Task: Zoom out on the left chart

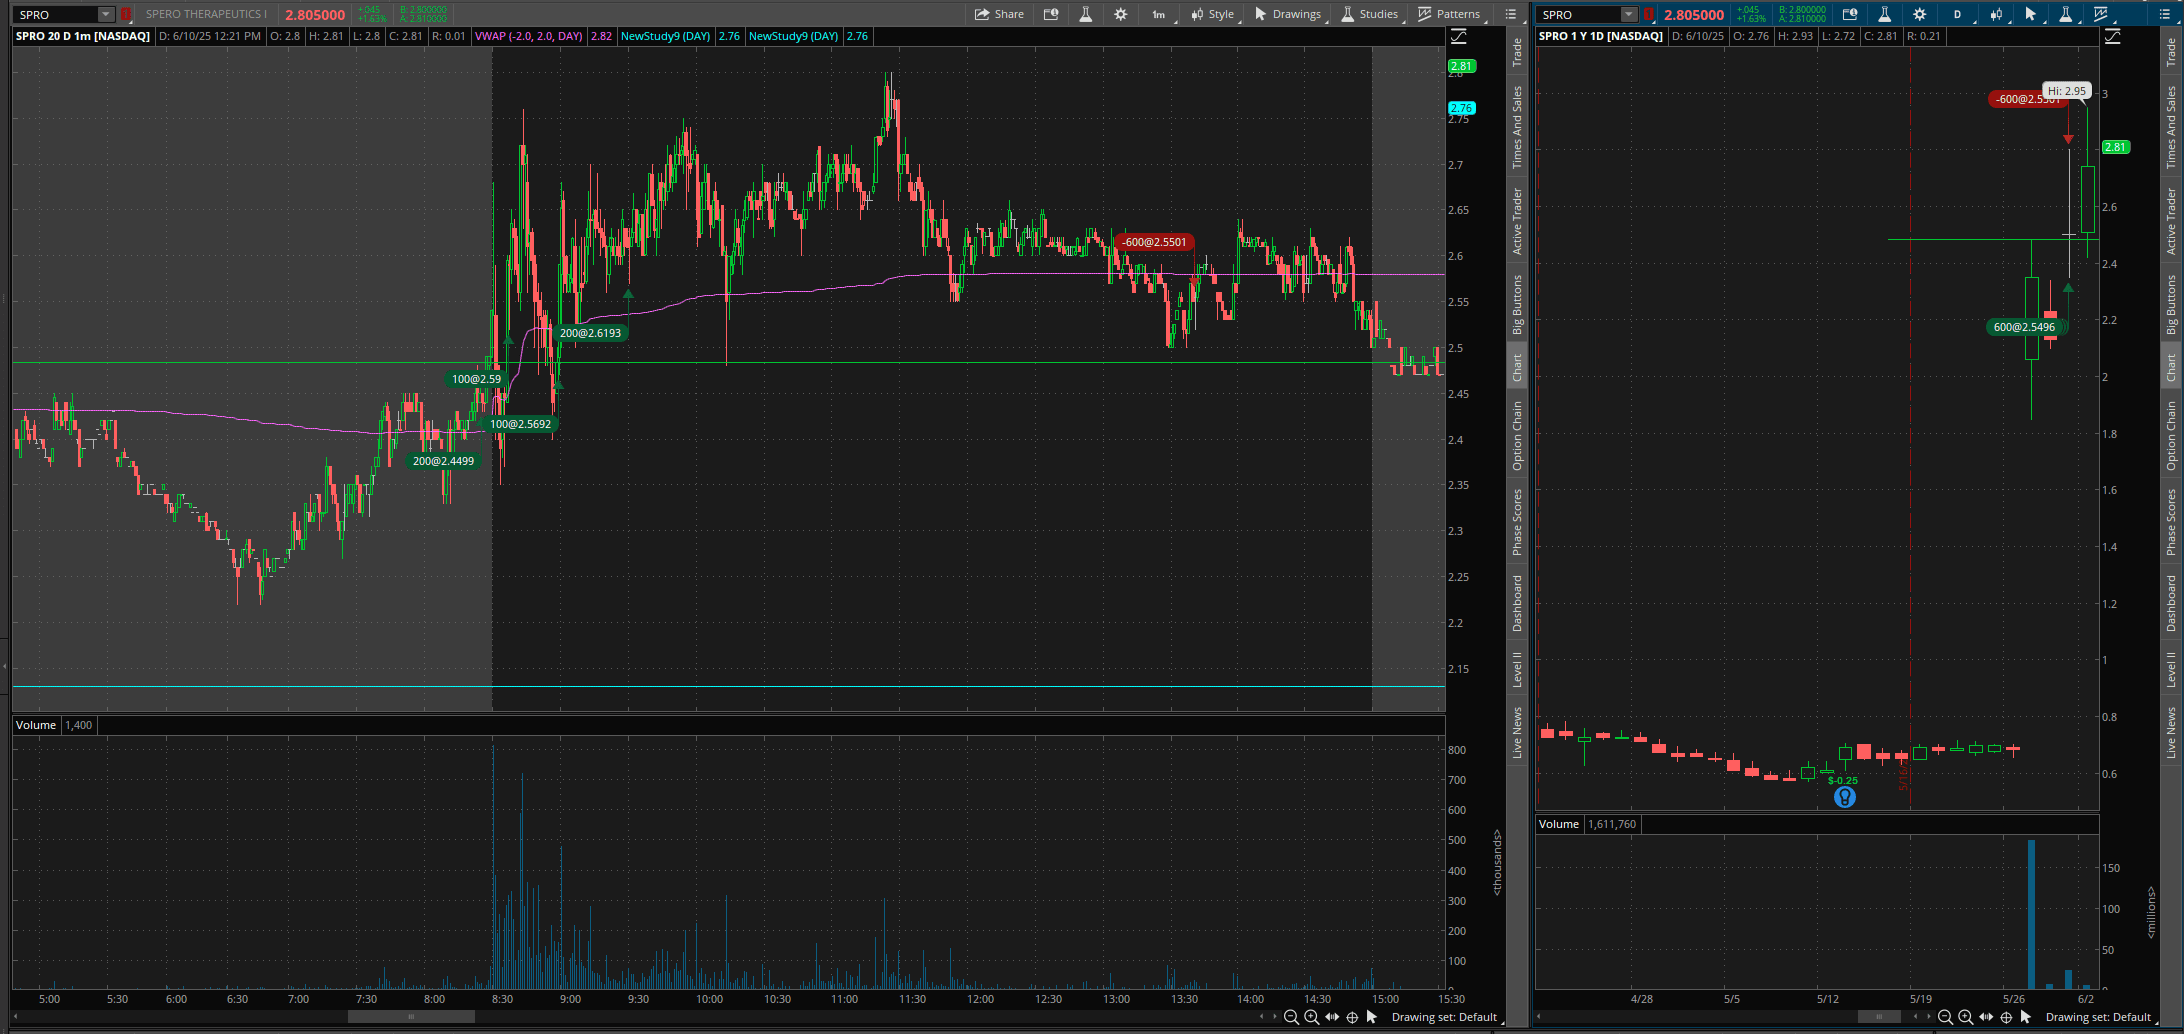Action: pyautogui.click(x=1291, y=1017)
